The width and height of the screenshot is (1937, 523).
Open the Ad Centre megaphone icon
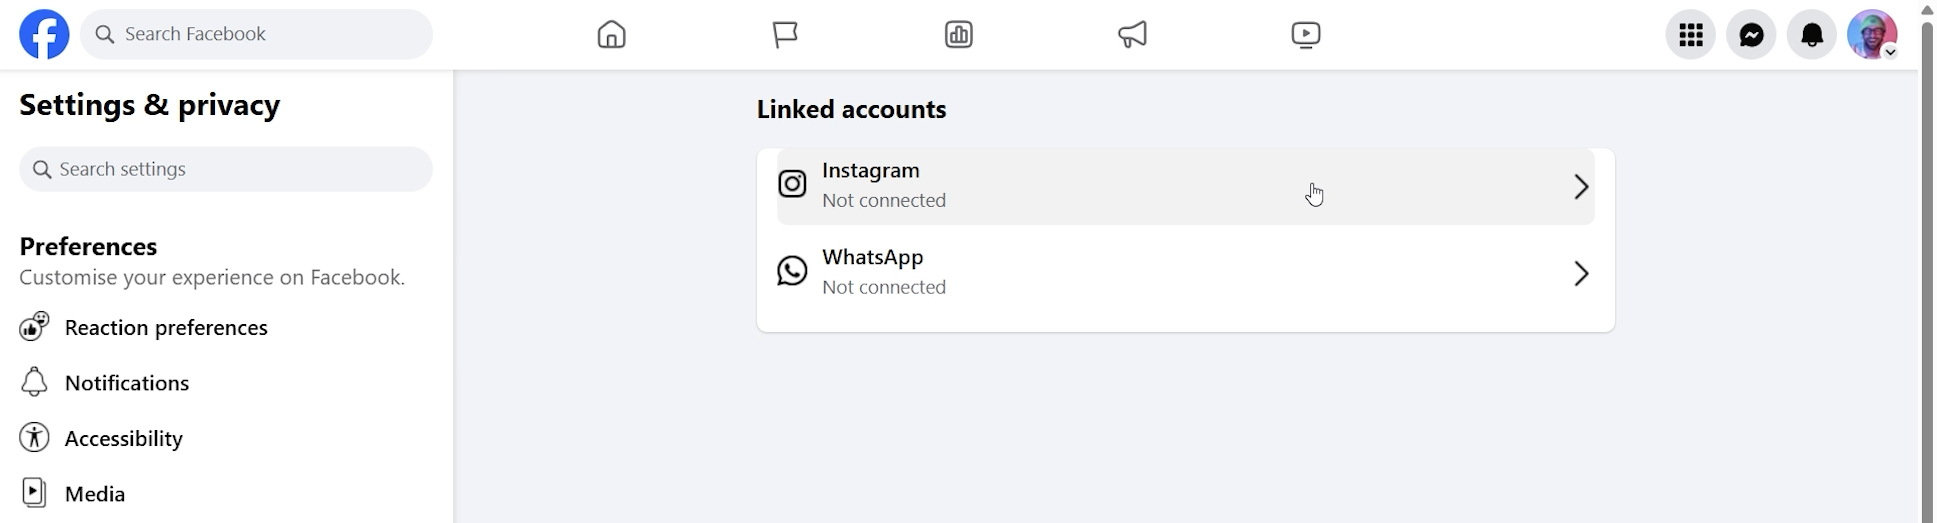click(1132, 35)
